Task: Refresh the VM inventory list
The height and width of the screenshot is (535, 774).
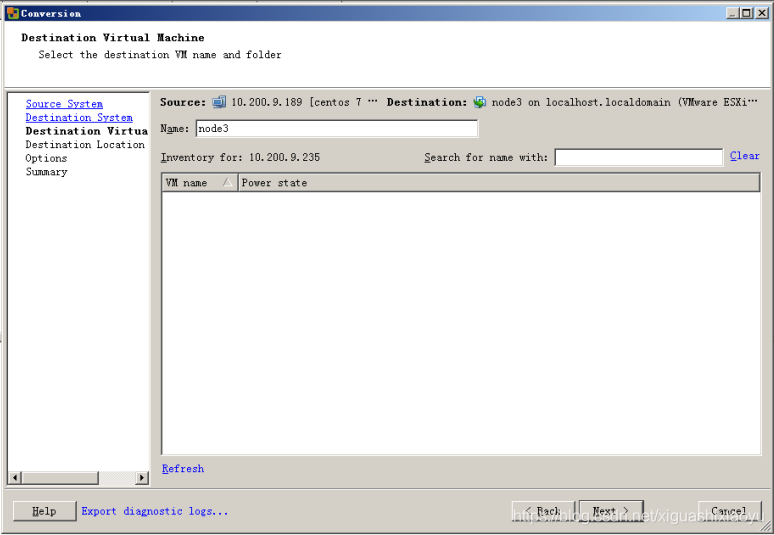Action: point(183,469)
